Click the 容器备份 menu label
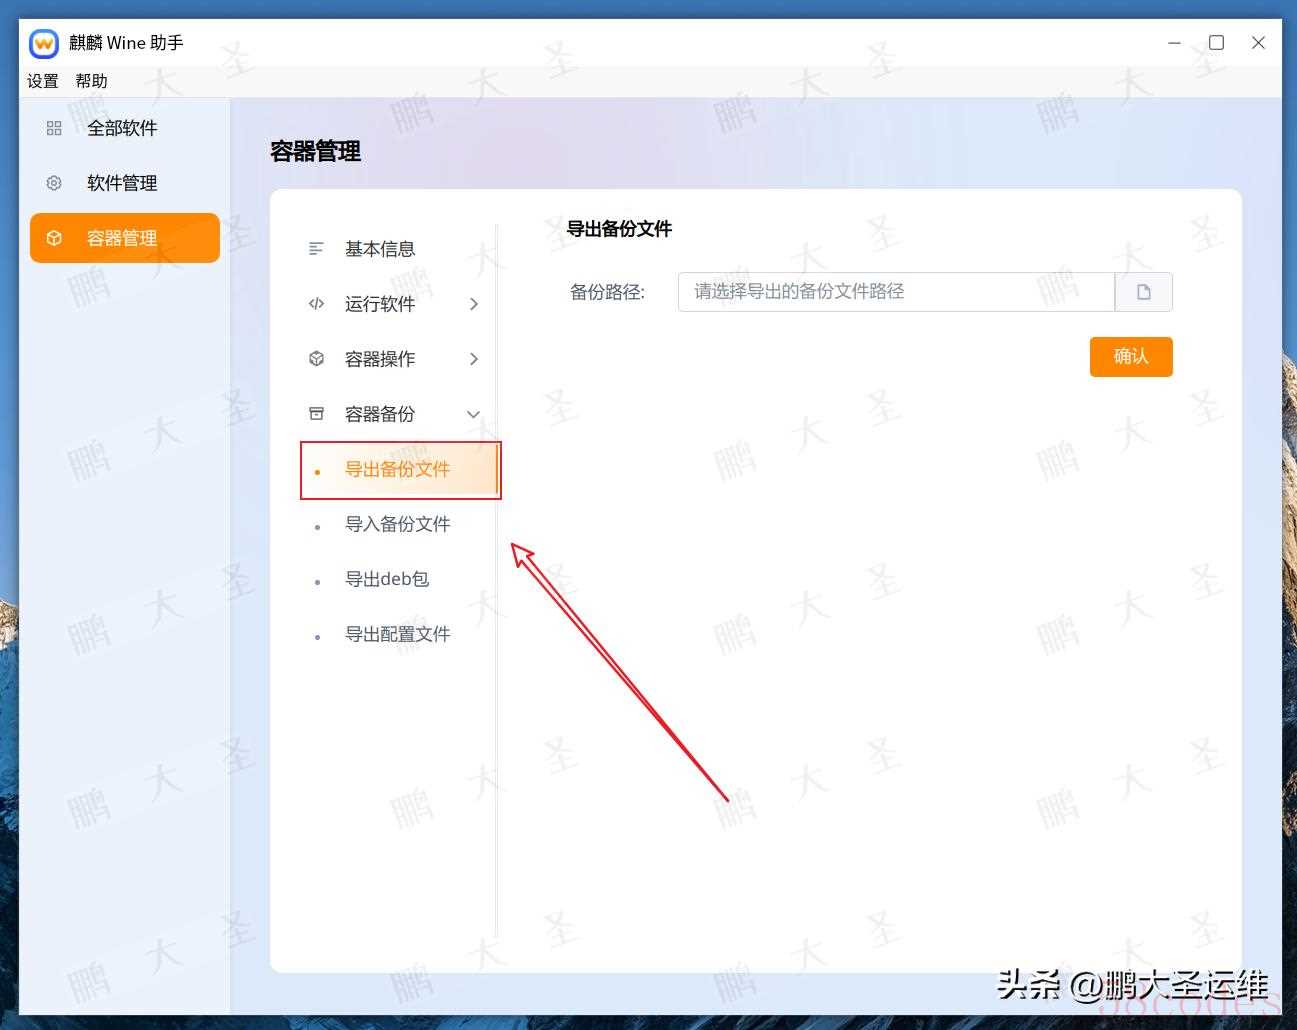The width and height of the screenshot is (1297, 1030). (x=380, y=414)
